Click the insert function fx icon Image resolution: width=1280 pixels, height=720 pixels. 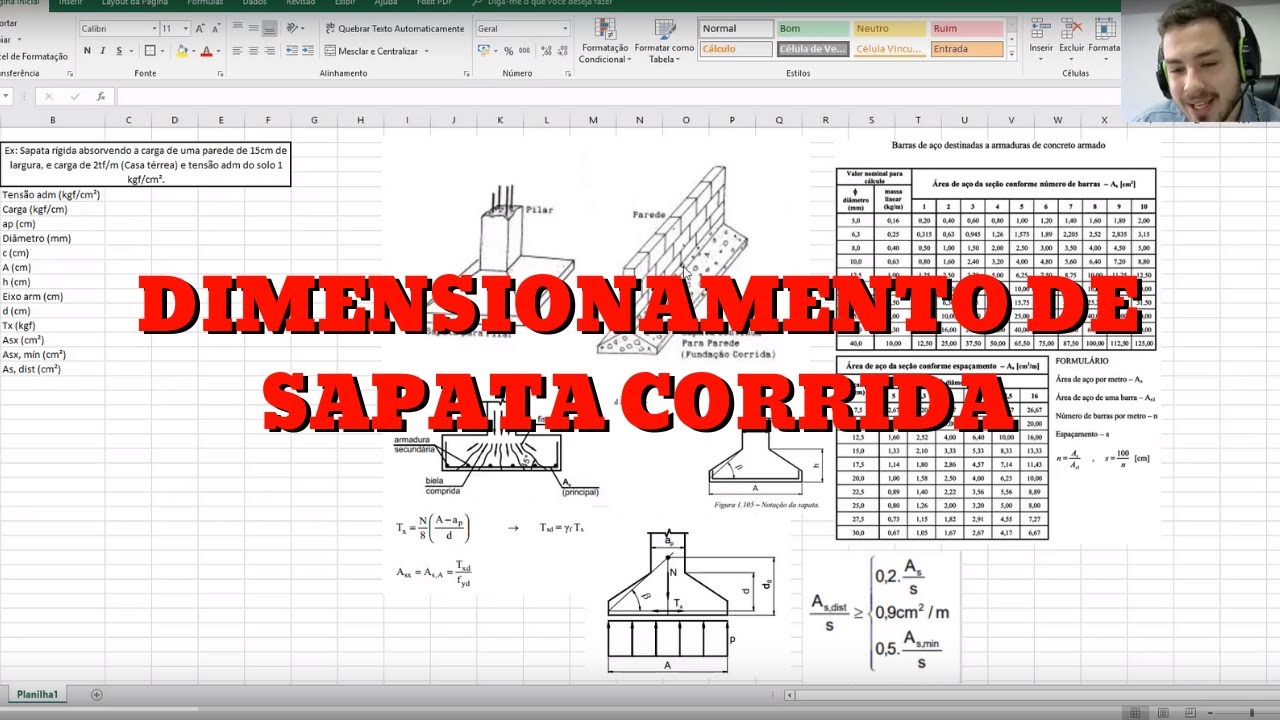click(x=100, y=96)
